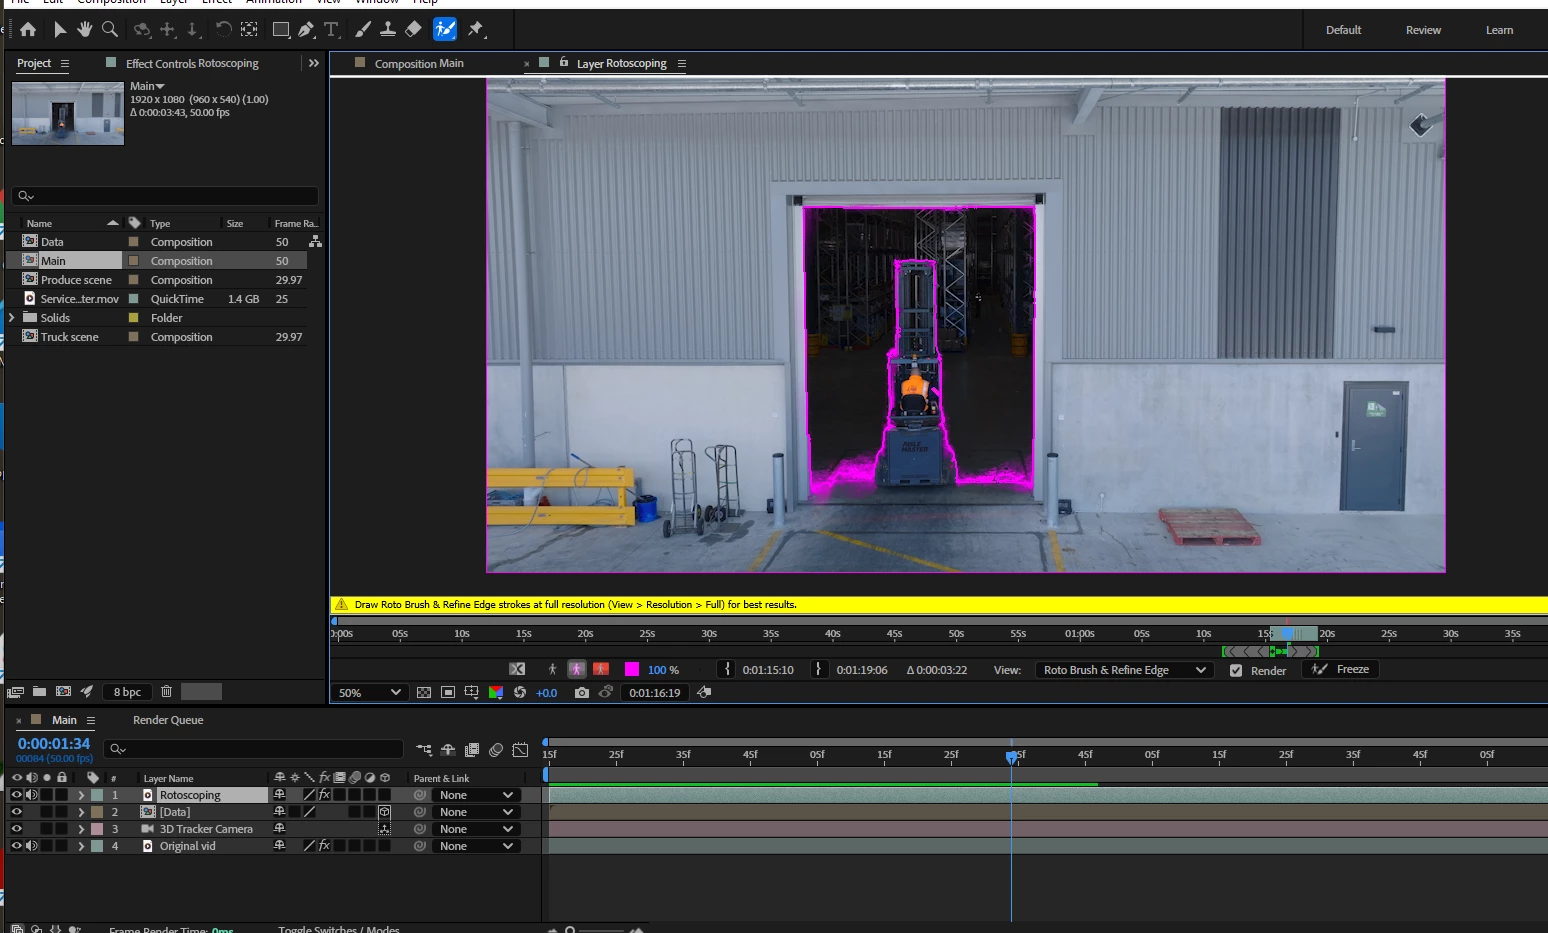Viewport: 1548px width, 933px height.
Task: Hide the Original vid layer
Action: pyautogui.click(x=16, y=846)
